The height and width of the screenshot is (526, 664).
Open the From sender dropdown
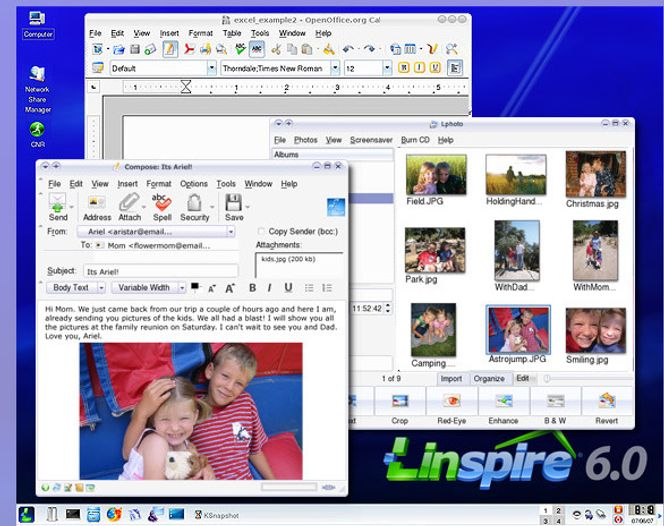(x=231, y=232)
